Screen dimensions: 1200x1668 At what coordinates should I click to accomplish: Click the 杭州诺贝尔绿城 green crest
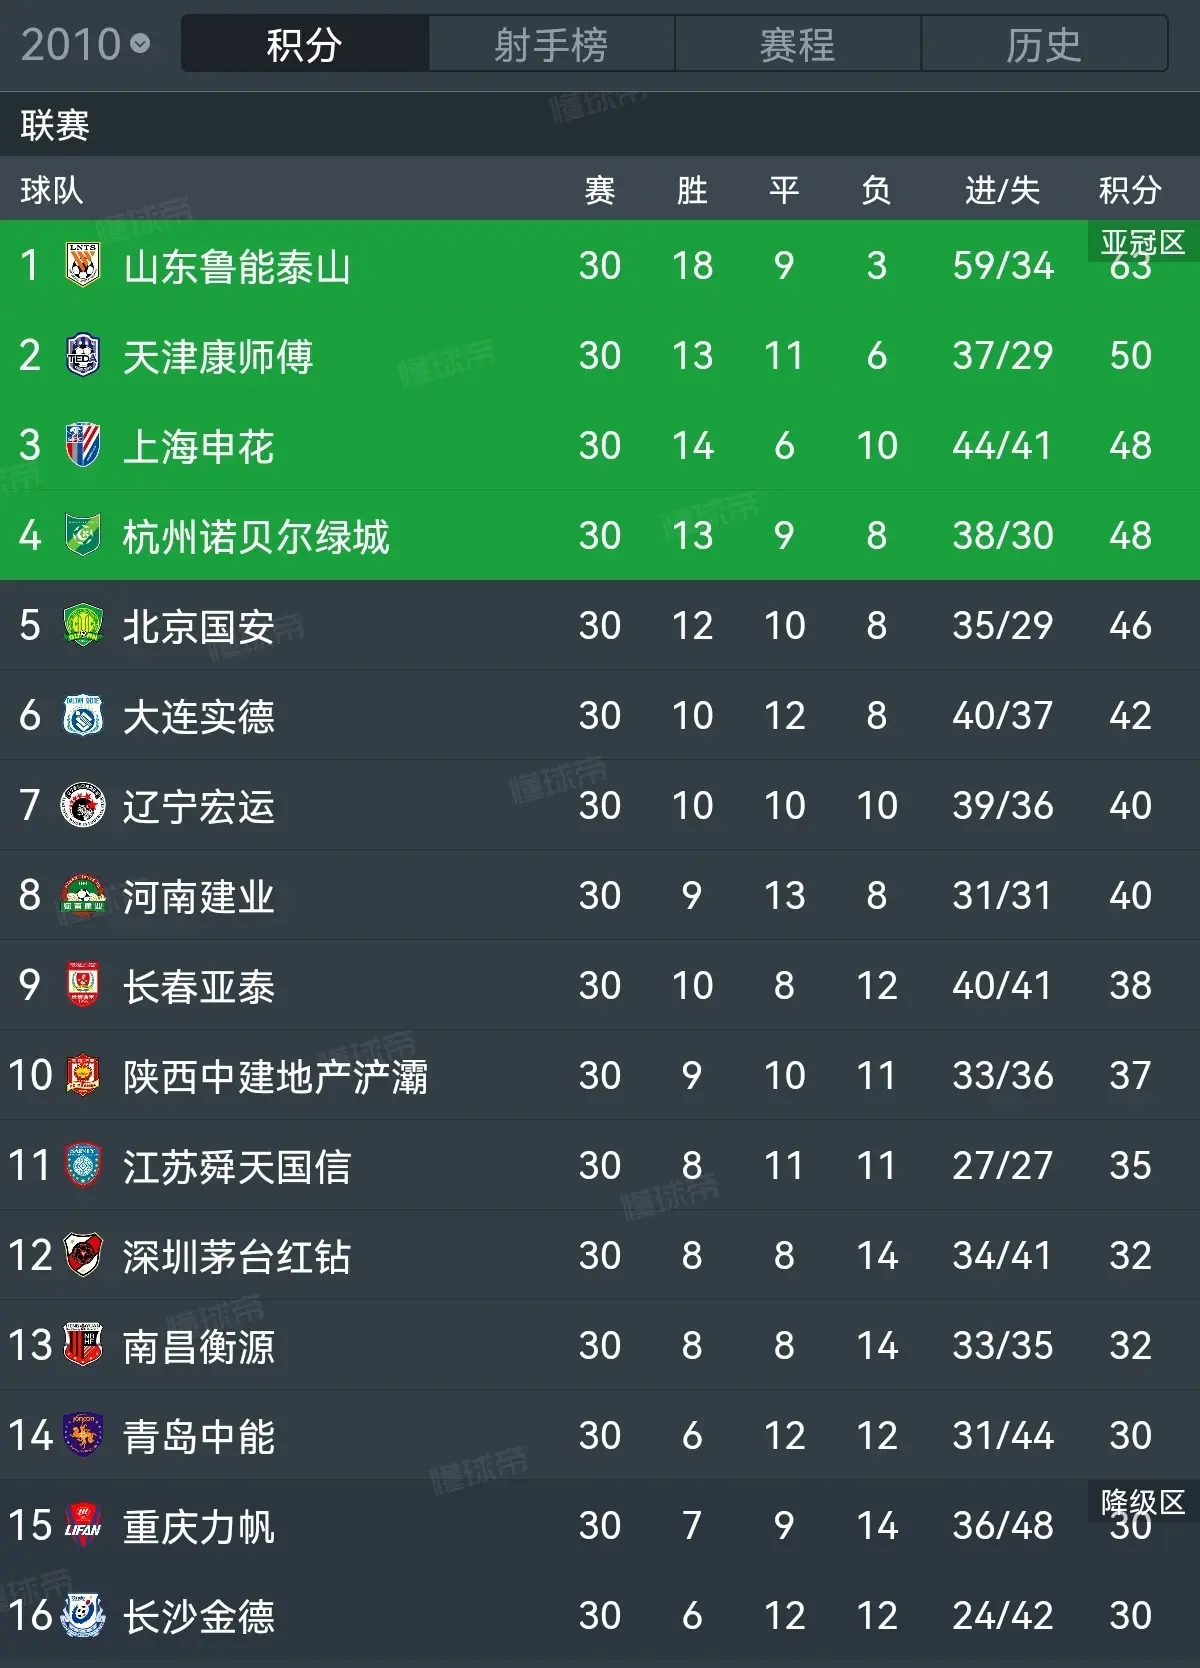(83, 535)
